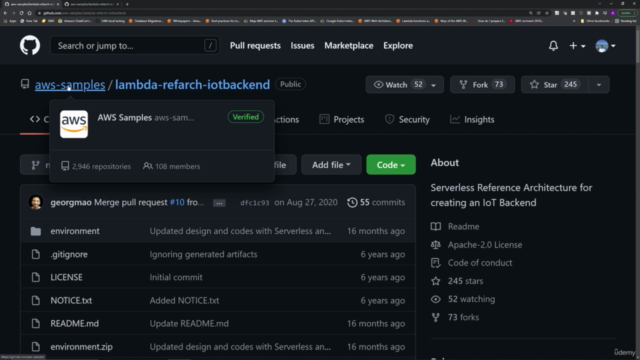Open the user avatar menu
Viewport: 640px width, 360px height.
[605, 46]
